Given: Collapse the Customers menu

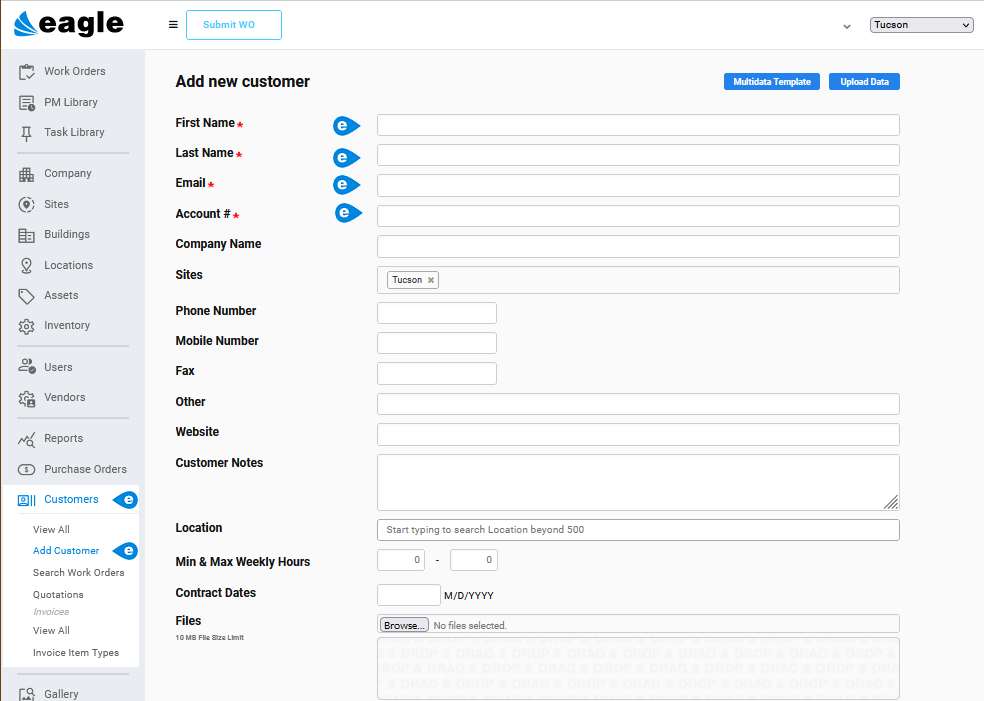Looking at the screenshot, I should 72,500.
